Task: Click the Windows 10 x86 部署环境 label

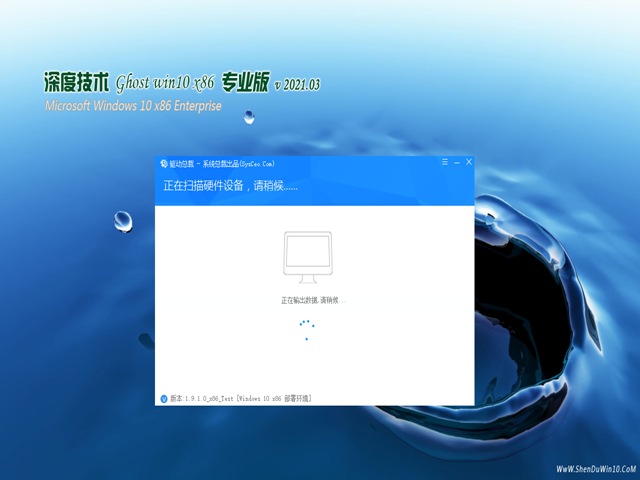Action: (274, 398)
